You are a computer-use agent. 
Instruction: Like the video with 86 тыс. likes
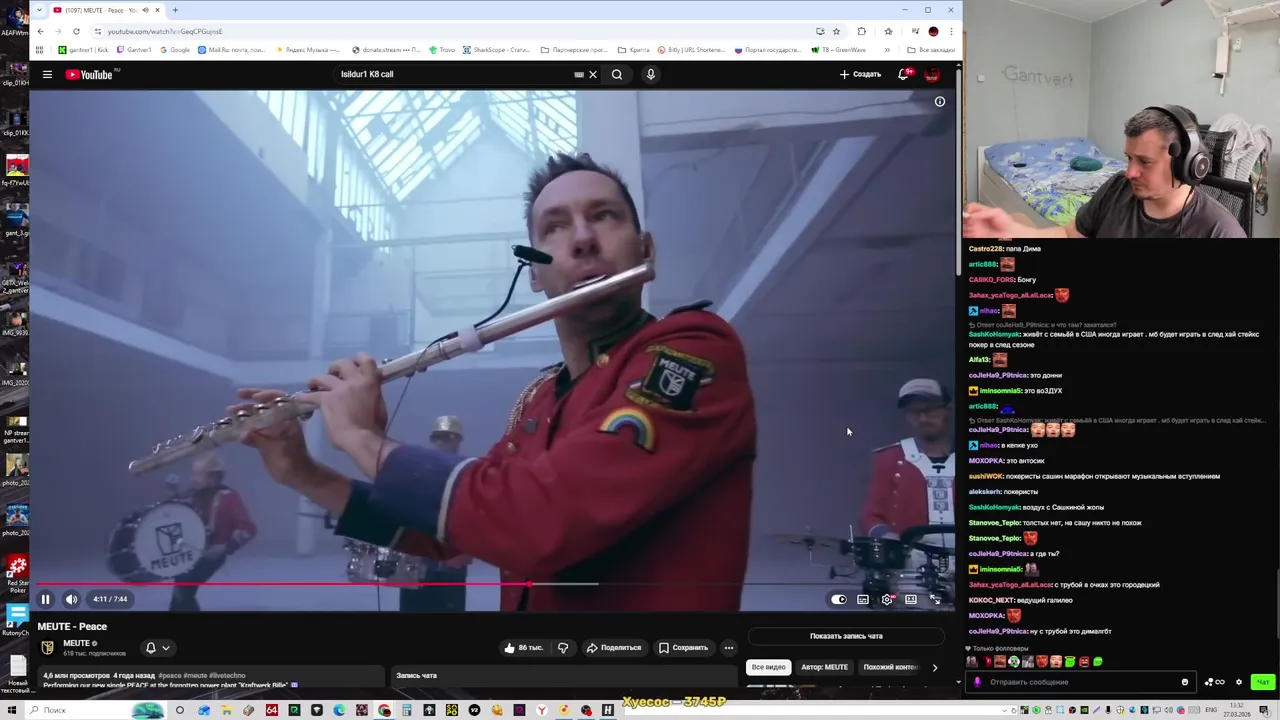tap(524, 647)
